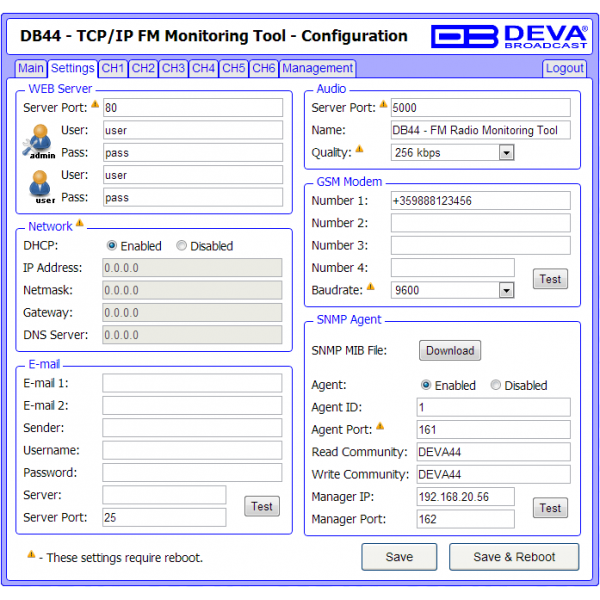600x600 pixels.
Task: Open the CH4 tab
Action: coord(204,68)
